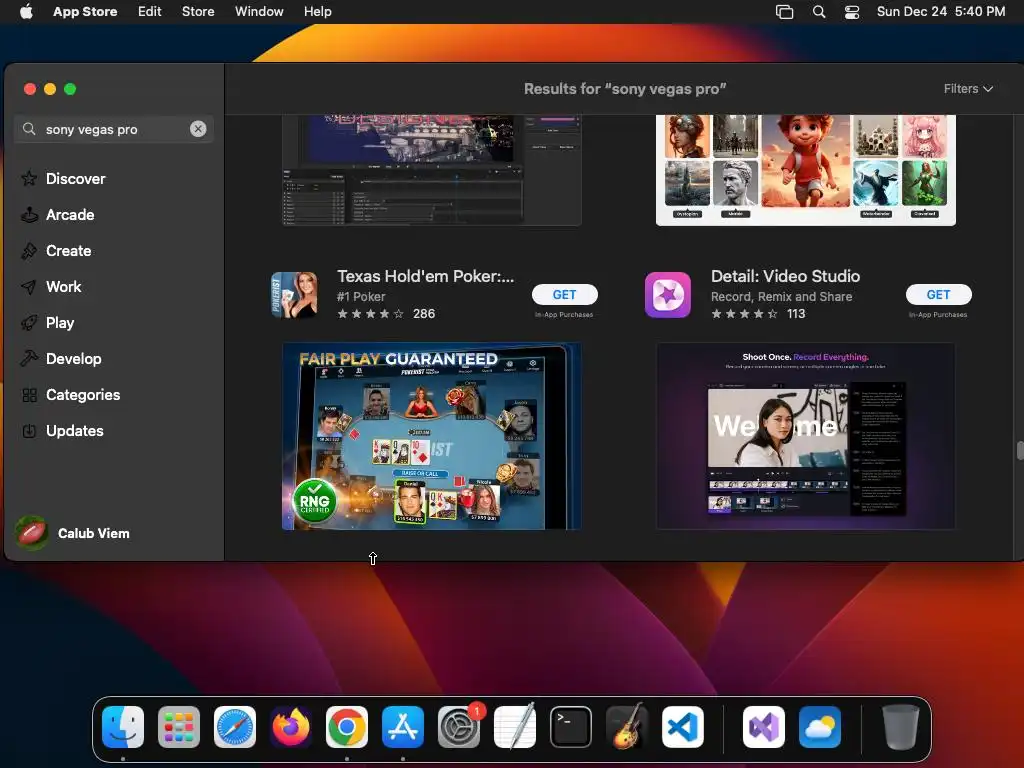Click the App Store dock icon
Screen dimensions: 1024x768
[403, 727]
